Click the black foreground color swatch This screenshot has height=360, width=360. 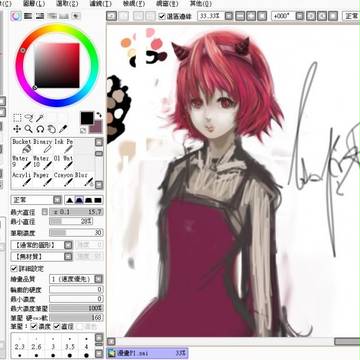click(x=87, y=118)
